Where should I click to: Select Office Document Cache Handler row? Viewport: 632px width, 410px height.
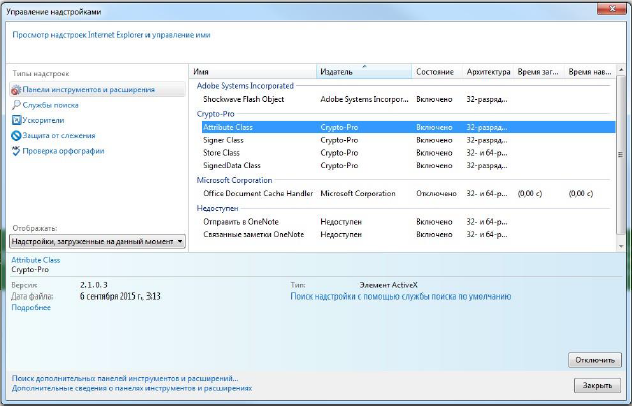[x=258, y=193]
